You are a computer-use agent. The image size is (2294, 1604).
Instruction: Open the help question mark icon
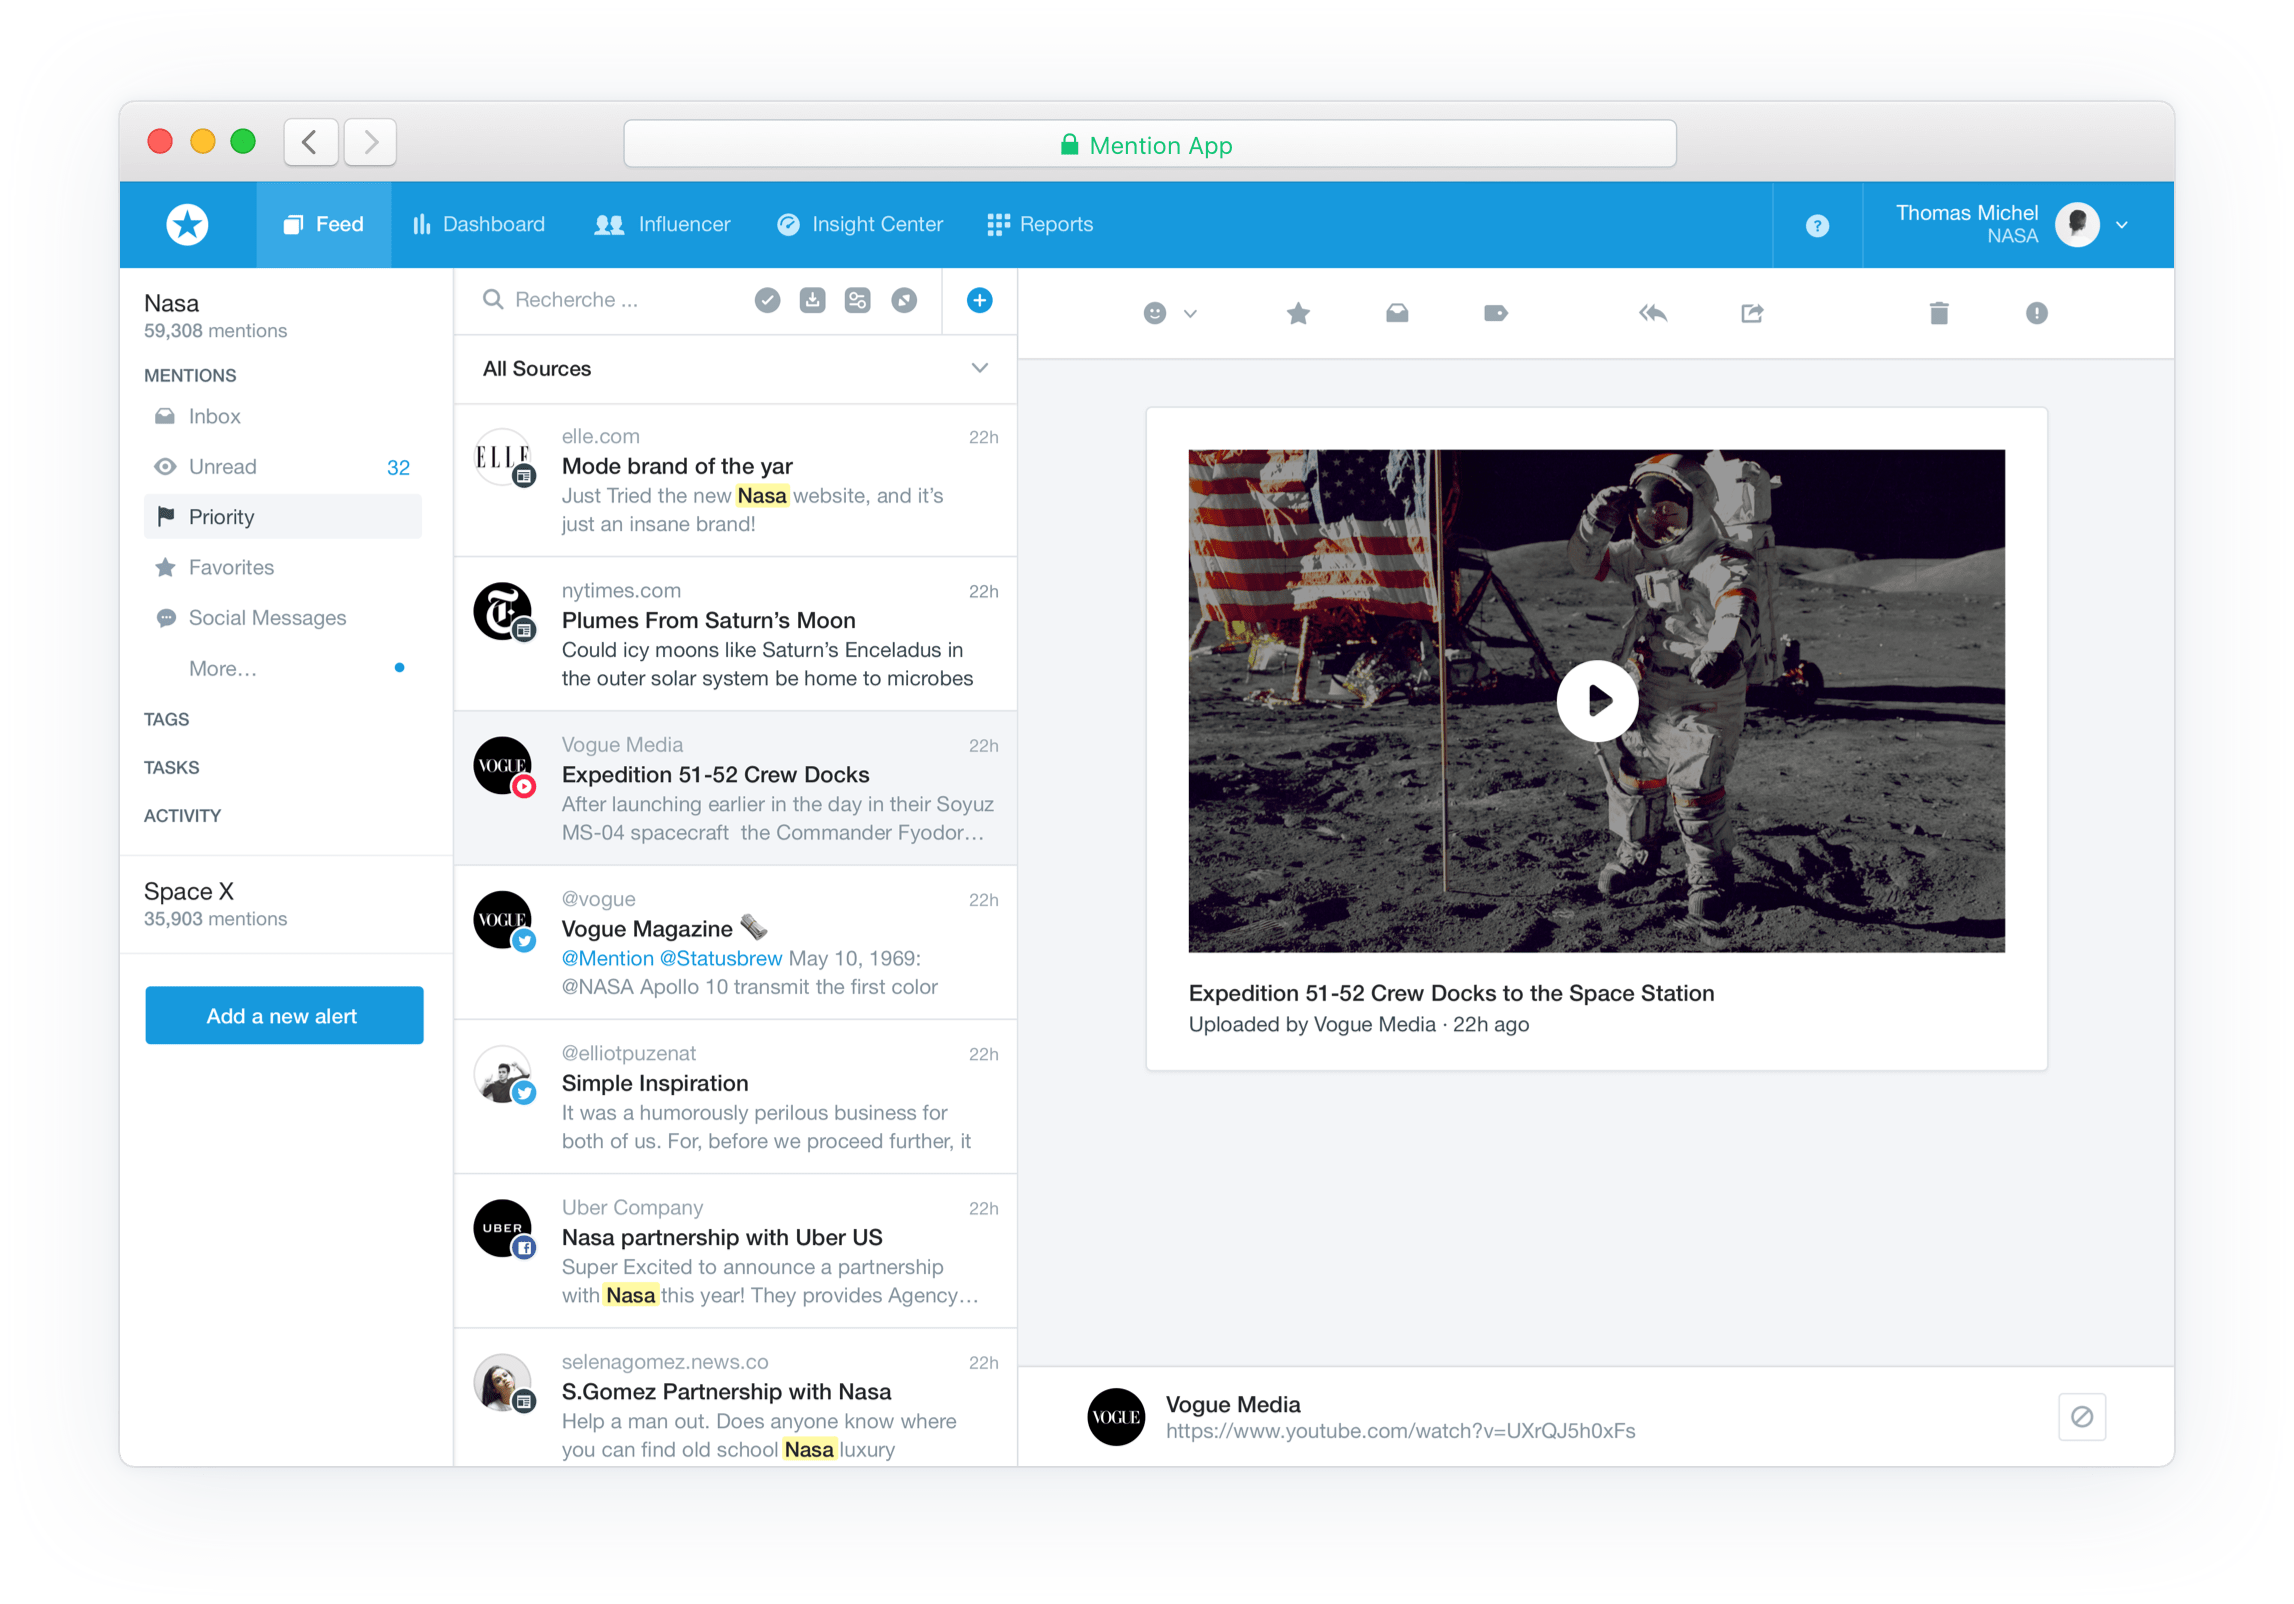(1817, 225)
